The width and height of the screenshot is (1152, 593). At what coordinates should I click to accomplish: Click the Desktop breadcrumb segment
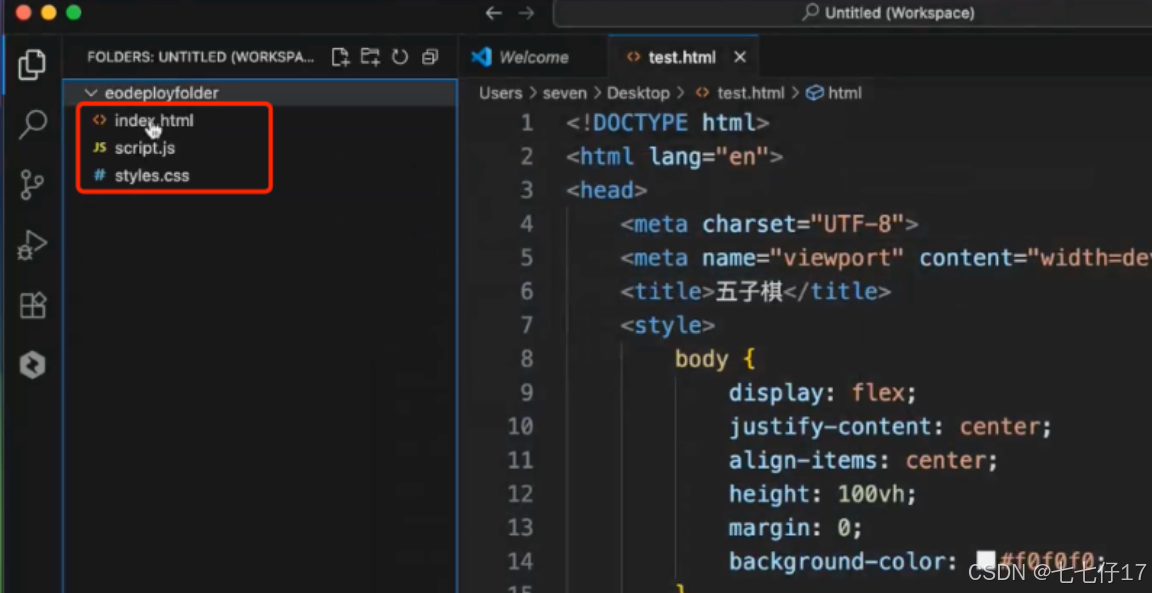pos(638,93)
